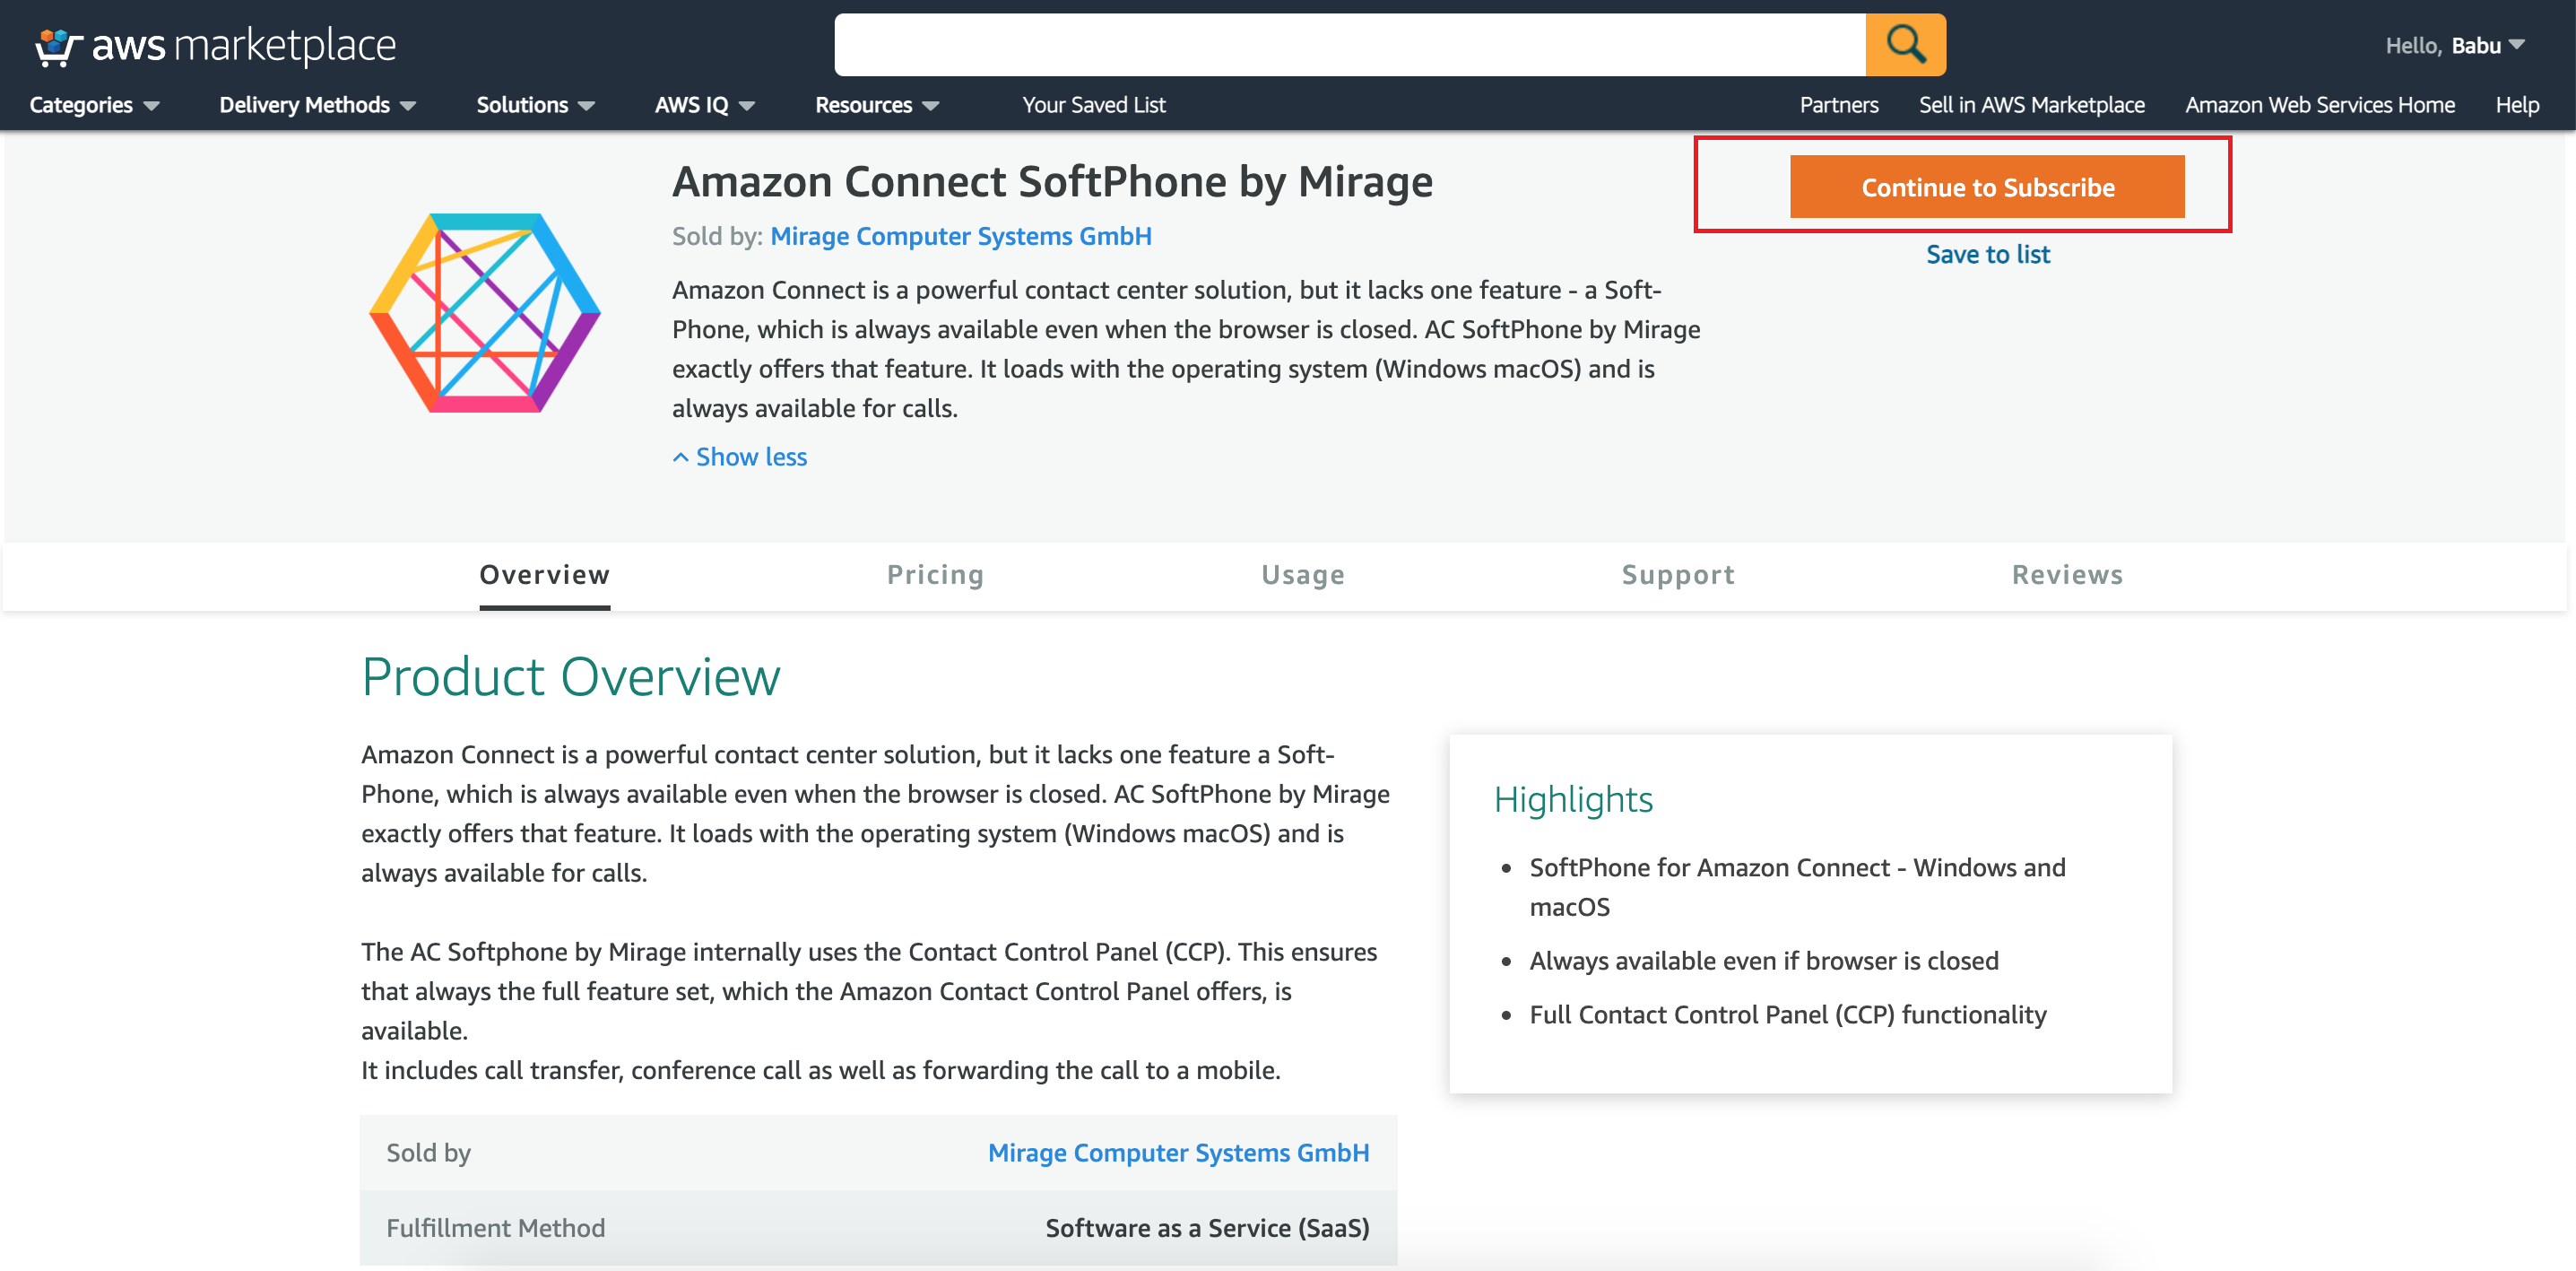Open the AWS IQ dropdown
Image resolution: width=2576 pixels, height=1271 pixels.
(x=704, y=105)
